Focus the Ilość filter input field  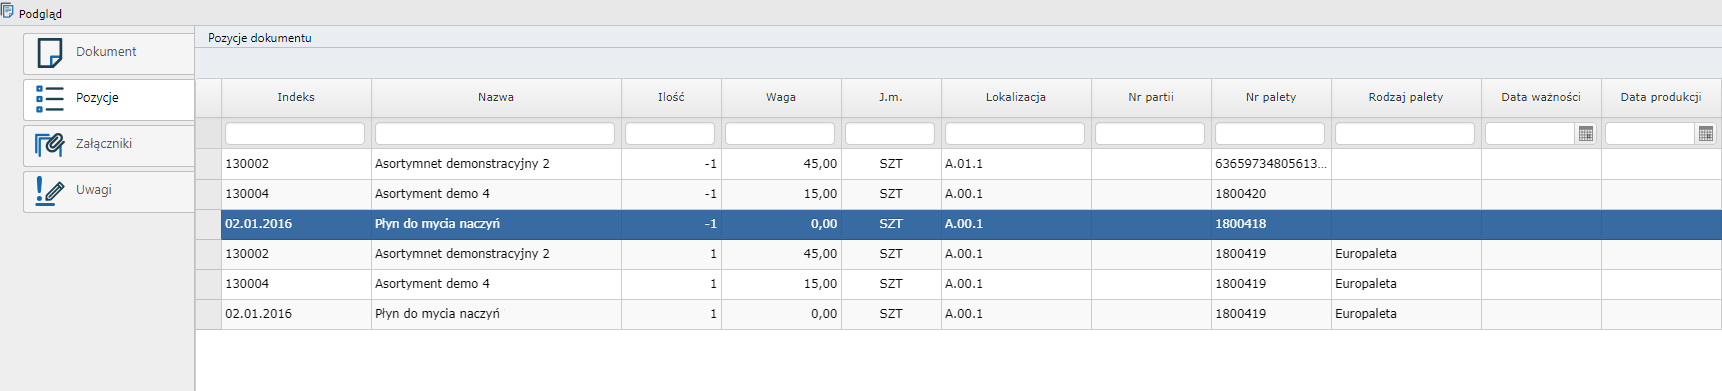(x=670, y=133)
